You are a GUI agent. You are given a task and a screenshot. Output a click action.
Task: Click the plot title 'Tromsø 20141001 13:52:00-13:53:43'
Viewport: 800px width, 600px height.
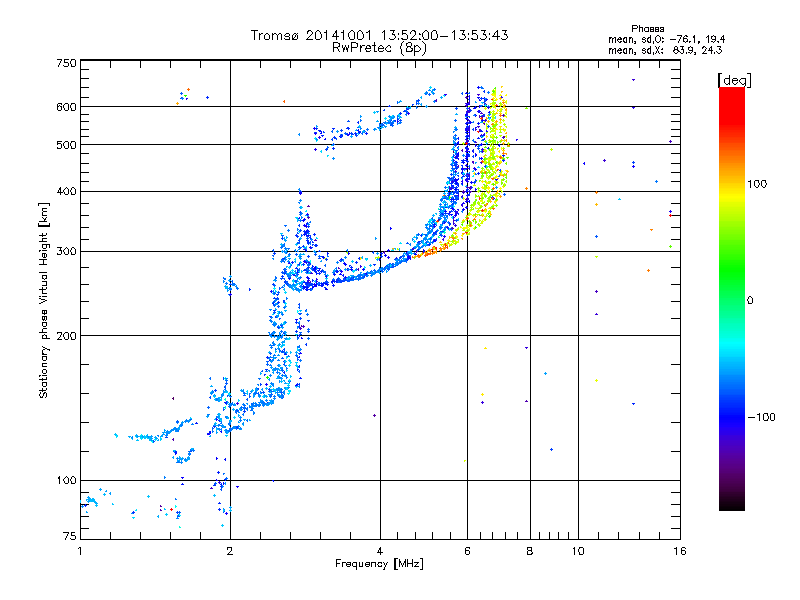point(379,35)
